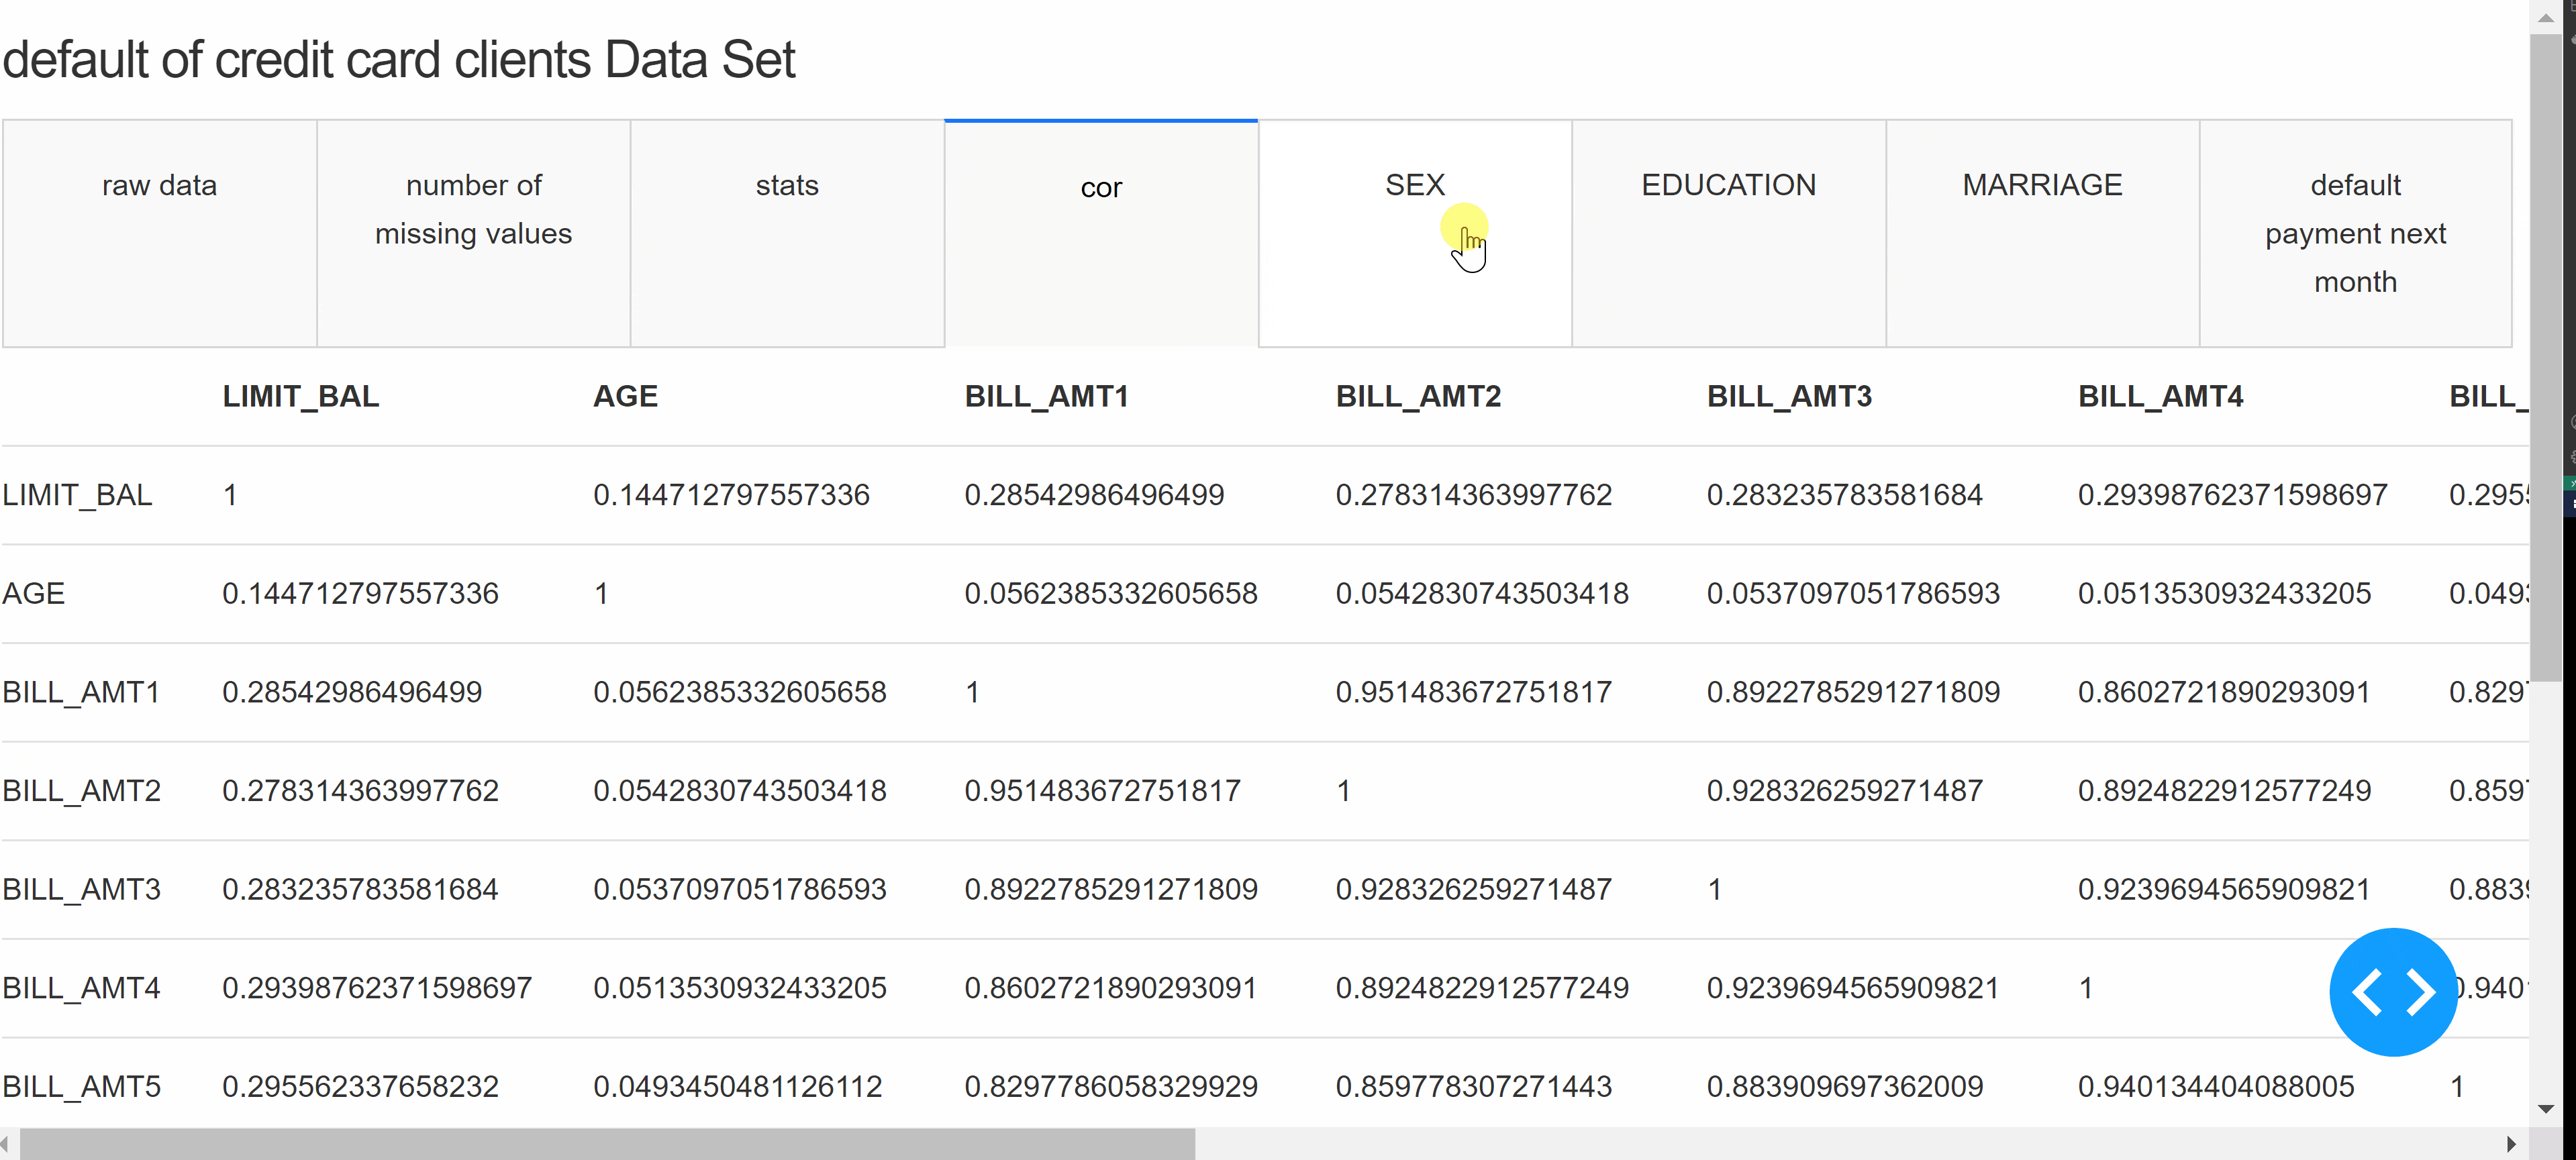This screenshot has width=2576, height=1160.
Task: Click the BILL_AMT1 column header
Action: pyautogui.click(x=1046, y=396)
